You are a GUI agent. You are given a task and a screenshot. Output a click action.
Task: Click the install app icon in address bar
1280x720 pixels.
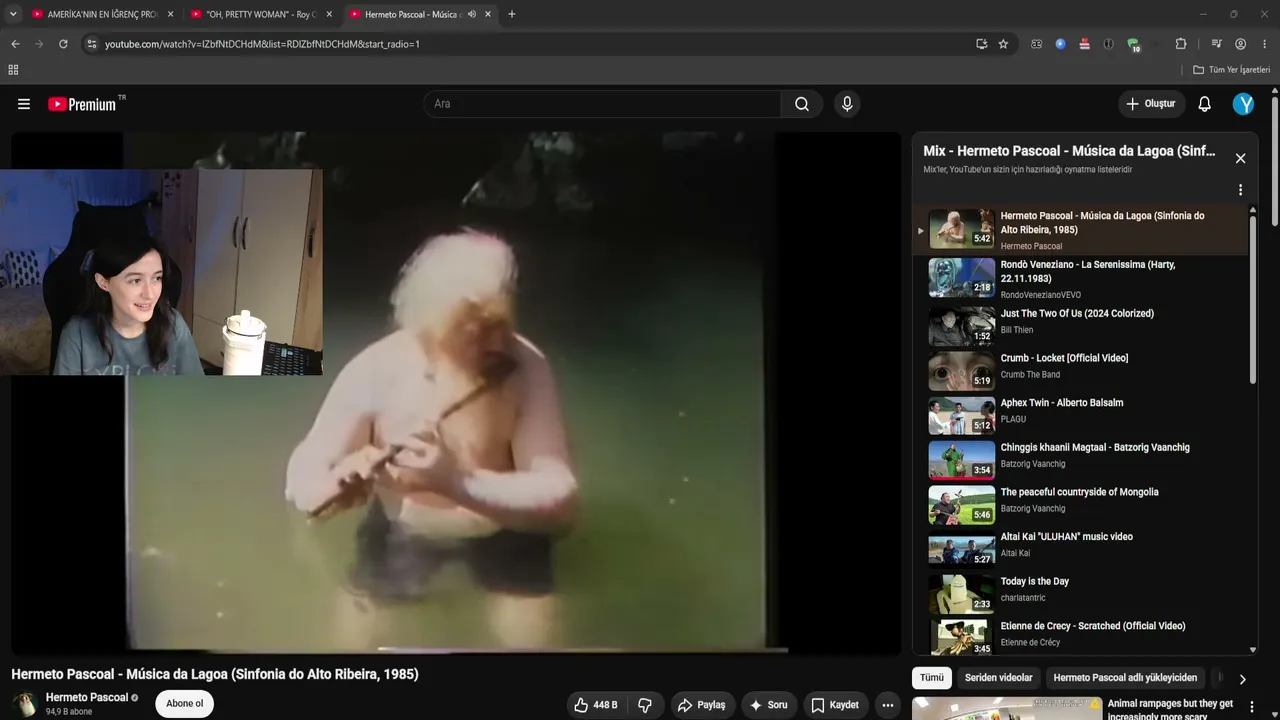coord(981,44)
